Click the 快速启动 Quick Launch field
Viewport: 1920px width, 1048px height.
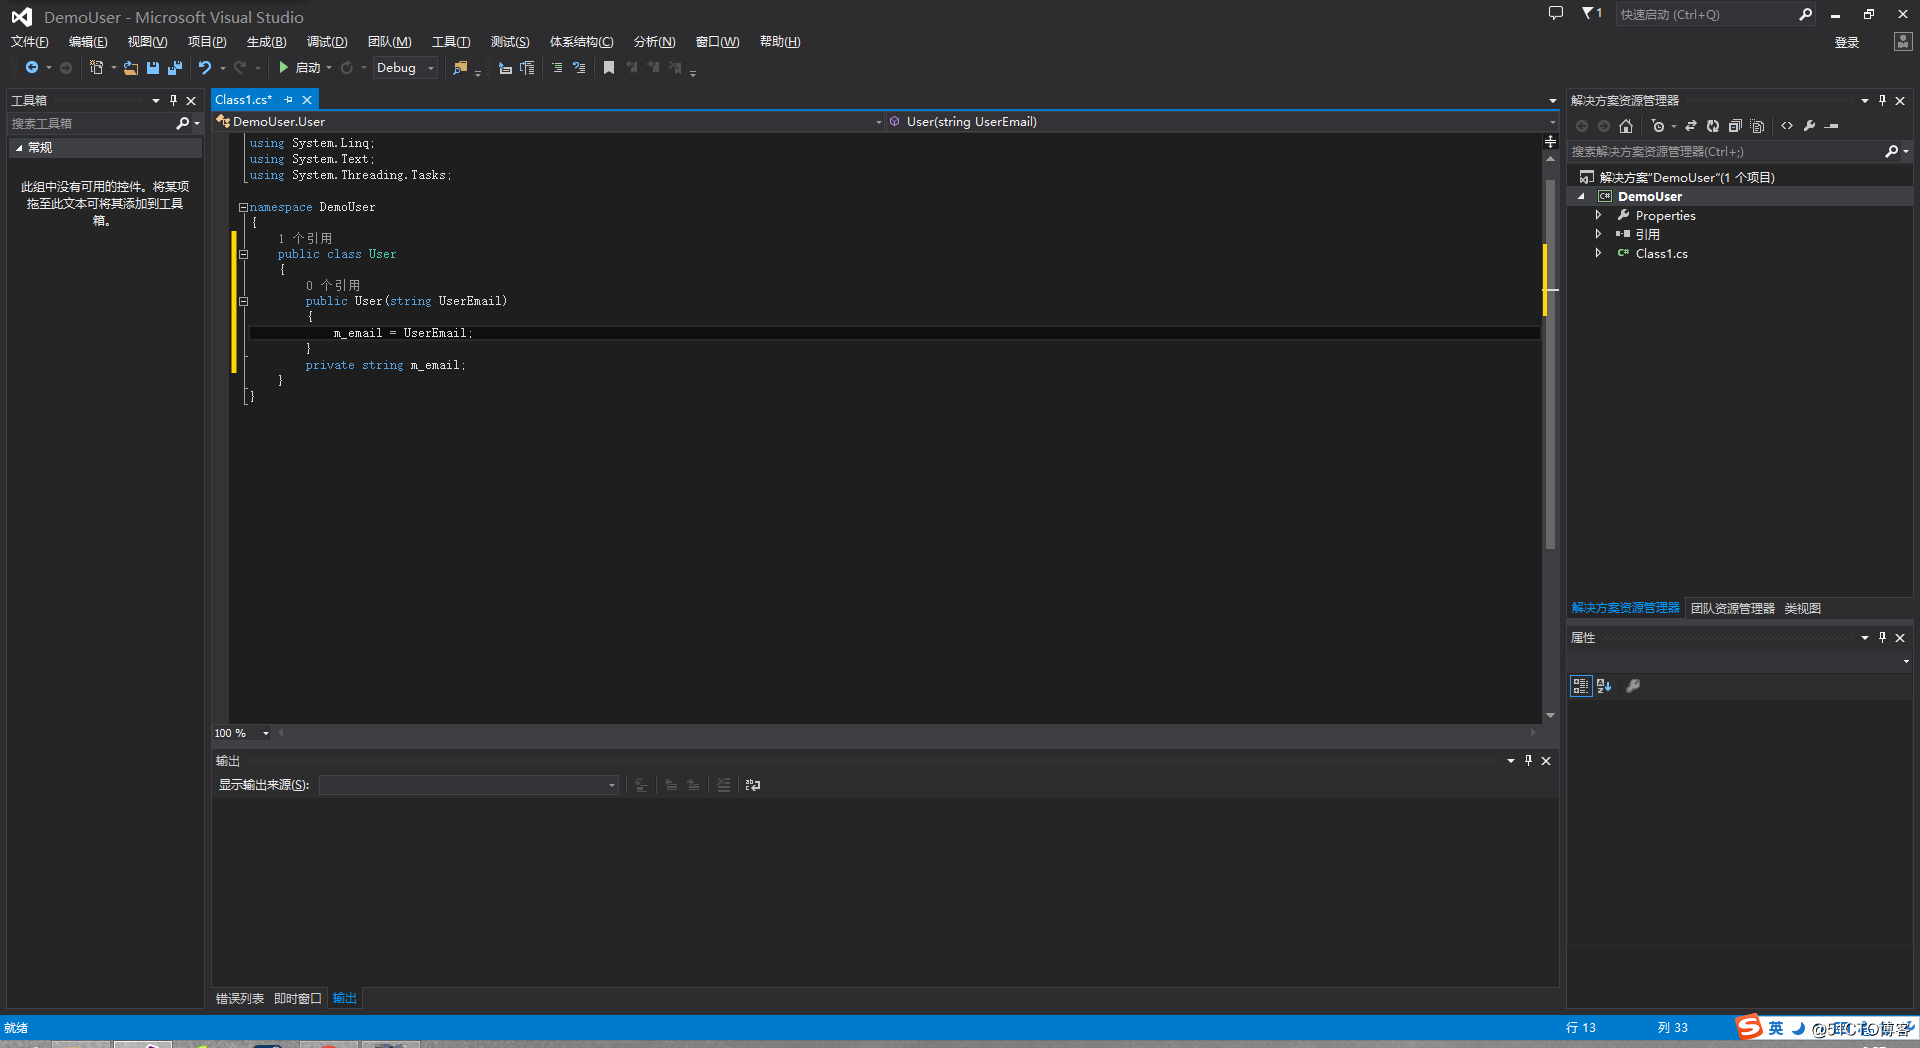click(x=1706, y=14)
